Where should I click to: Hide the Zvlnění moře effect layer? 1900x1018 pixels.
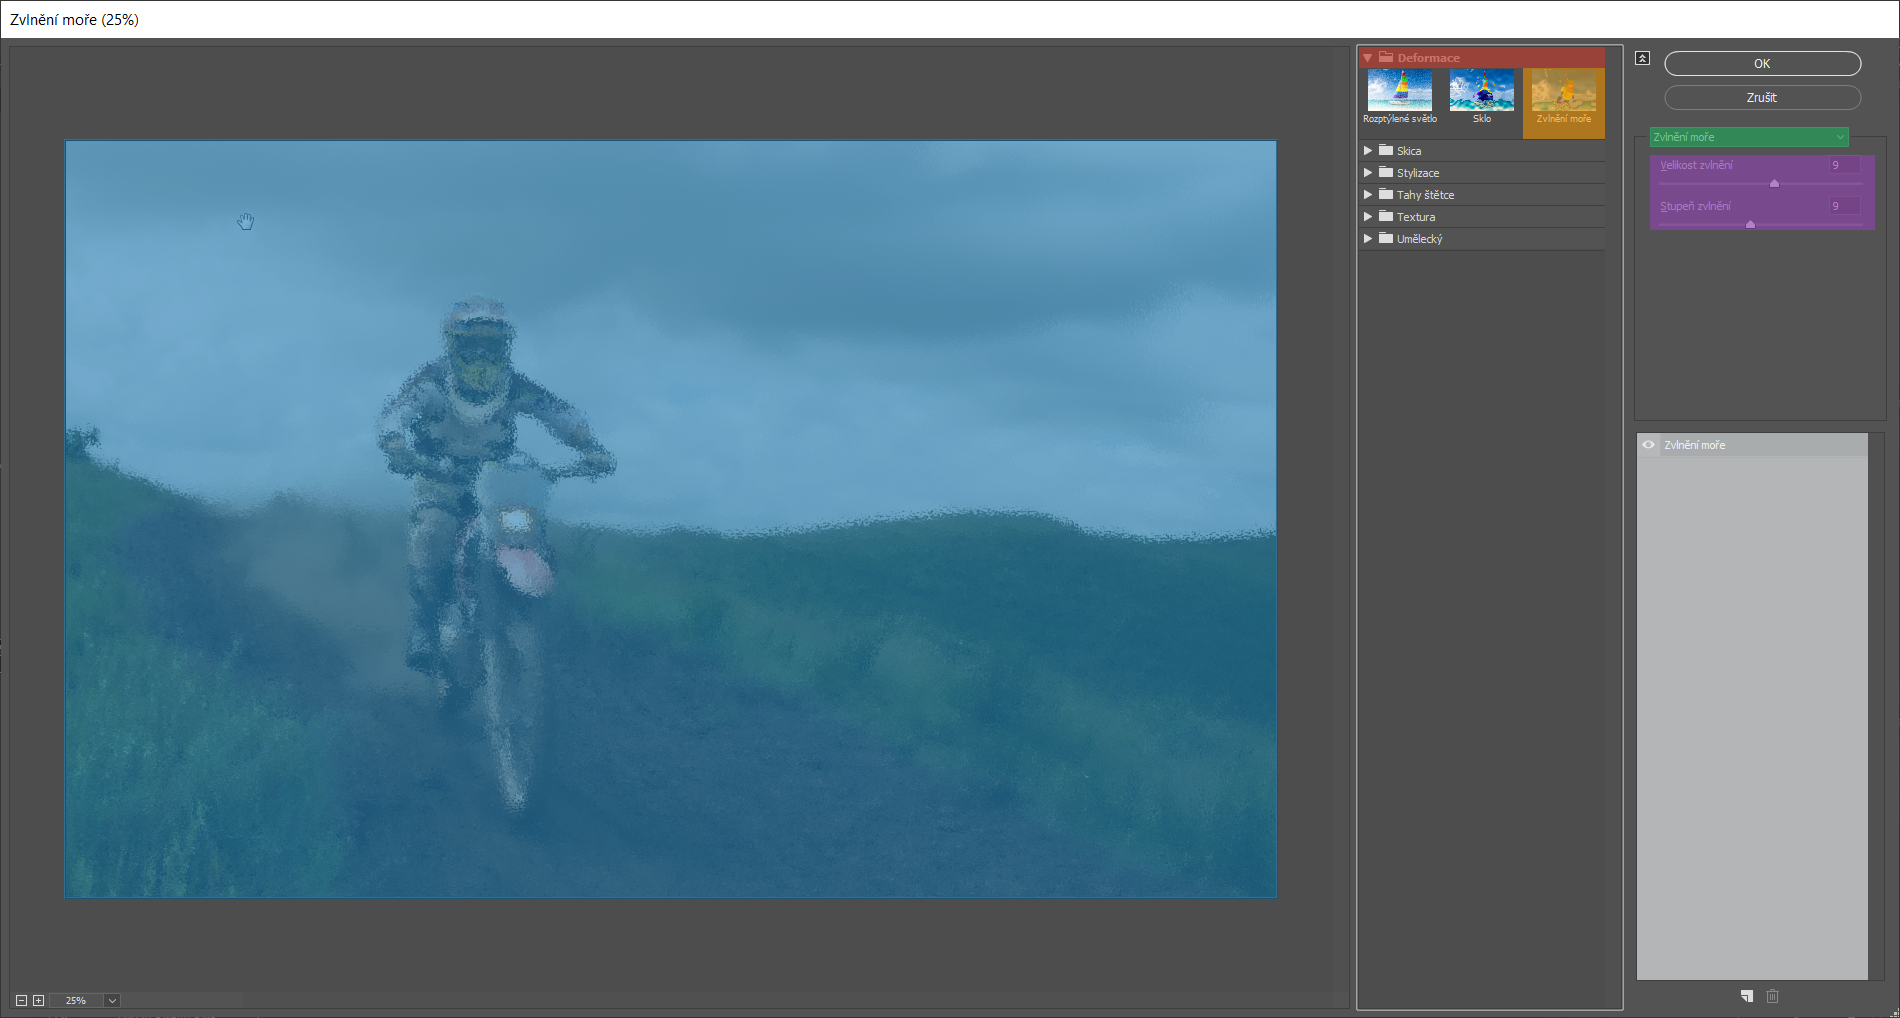click(1648, 445)
